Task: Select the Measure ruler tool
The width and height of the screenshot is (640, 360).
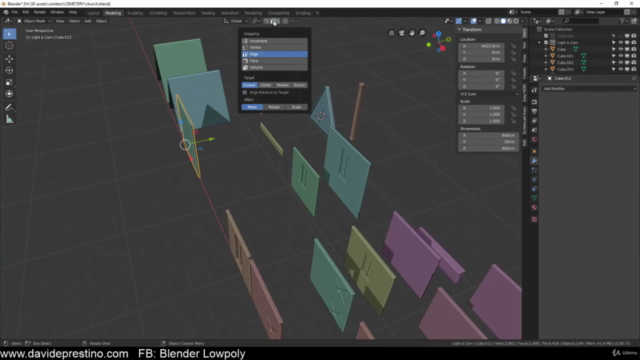Action: click(9, 120)
